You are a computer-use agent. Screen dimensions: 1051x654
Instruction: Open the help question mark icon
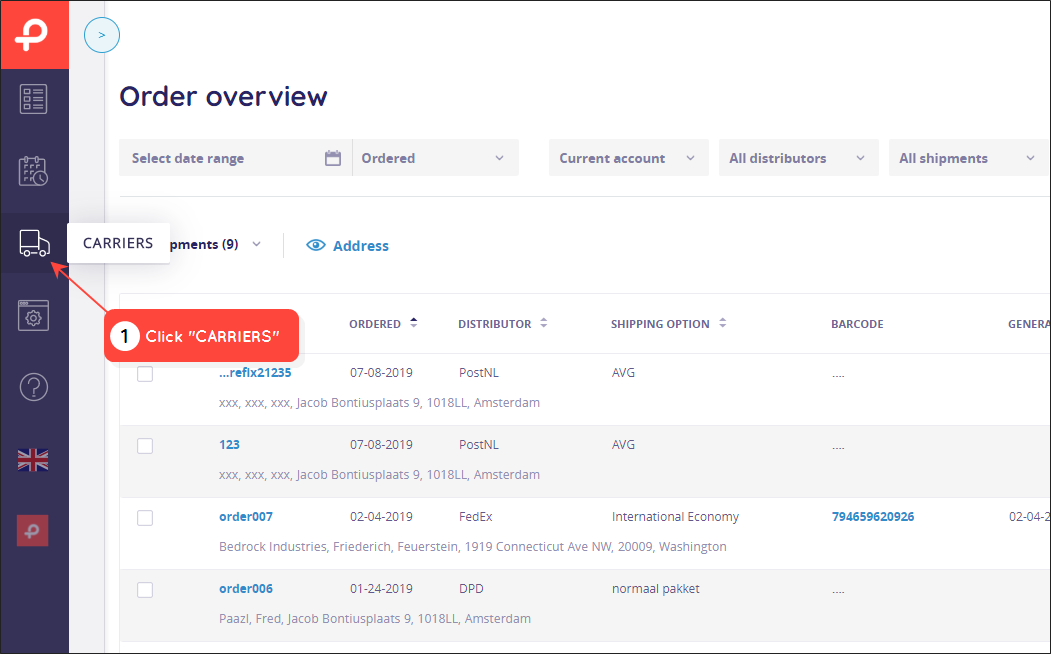coord(34,387)
